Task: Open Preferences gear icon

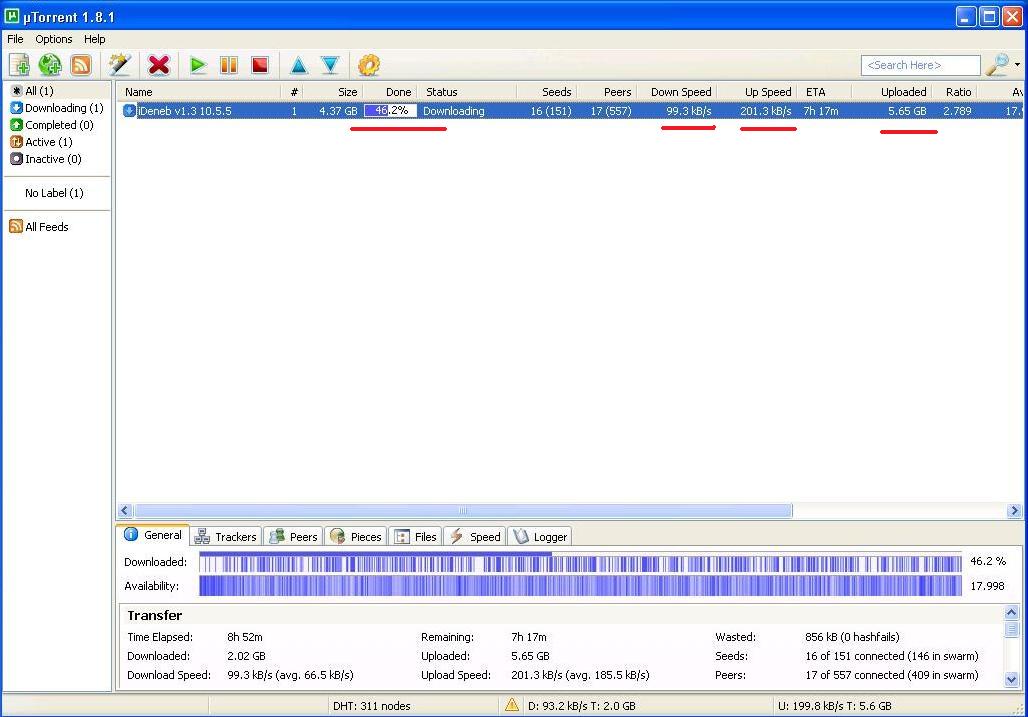Action: coord(368,65)
